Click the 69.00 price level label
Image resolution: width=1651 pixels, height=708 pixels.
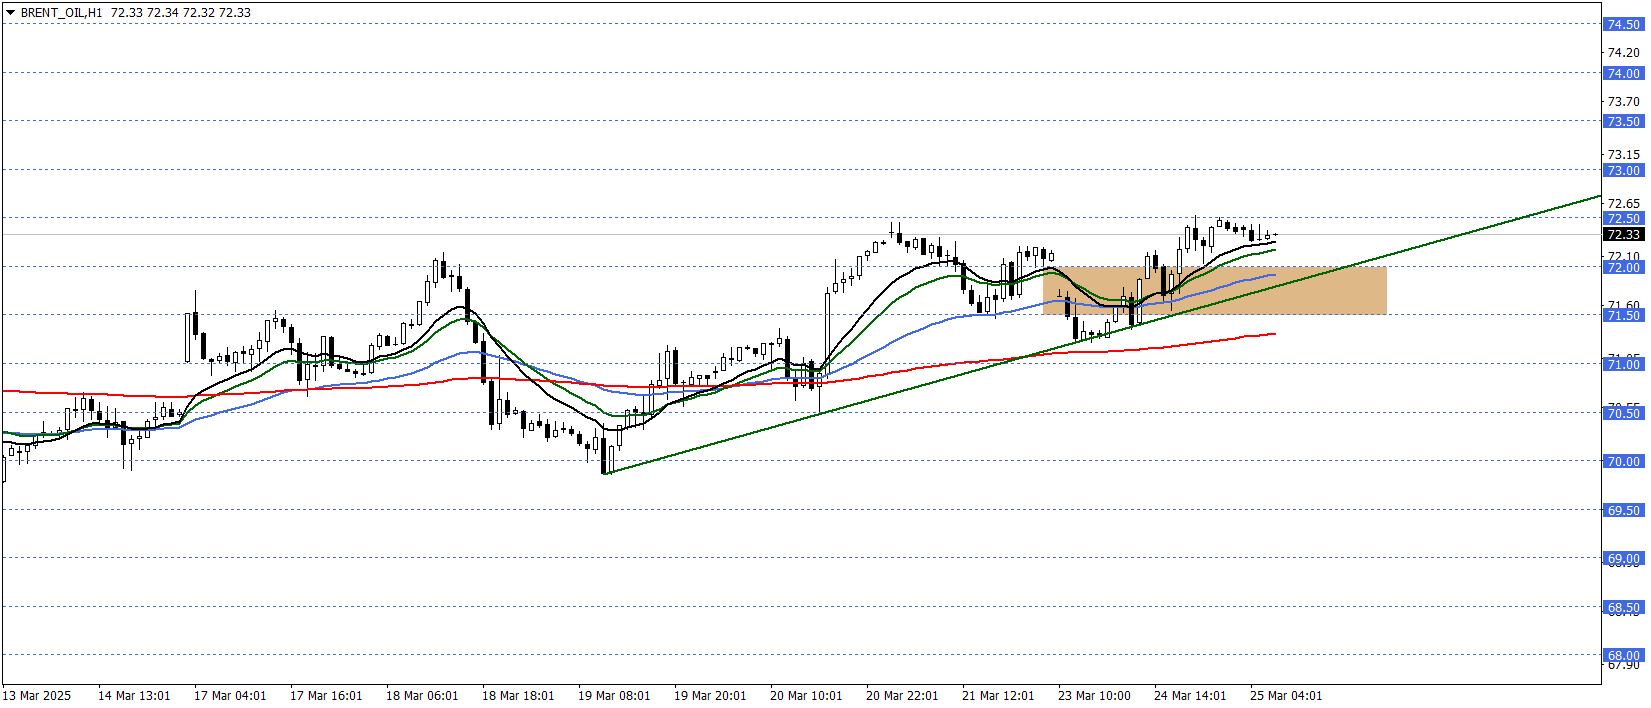(1623, 559)
